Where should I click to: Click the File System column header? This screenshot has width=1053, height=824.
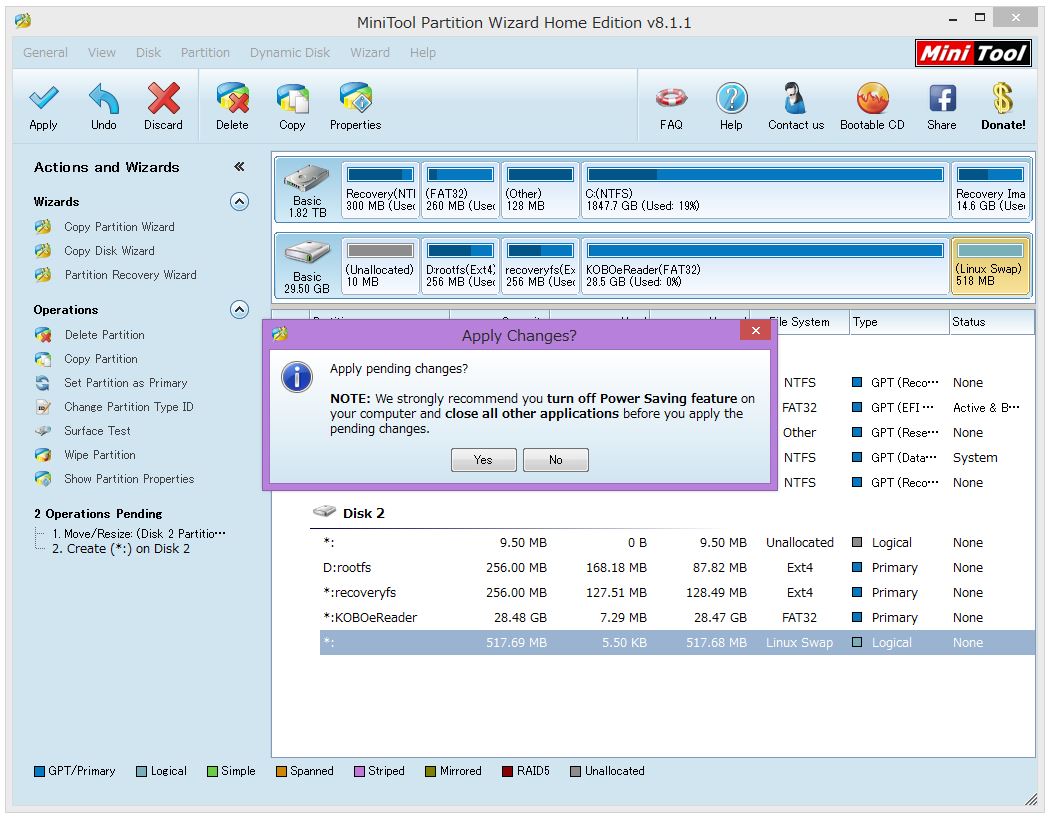(799, 322)
